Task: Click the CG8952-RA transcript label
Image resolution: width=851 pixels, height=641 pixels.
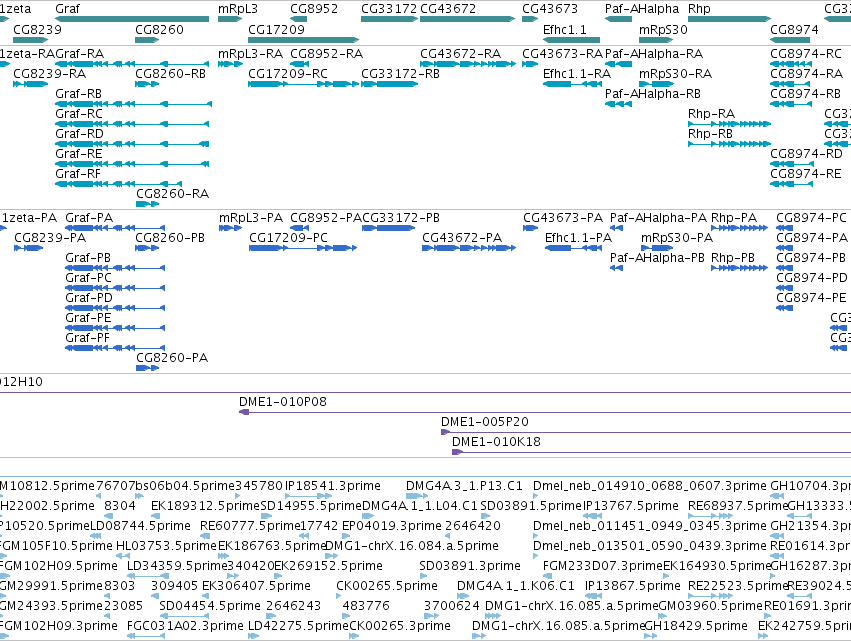Action: coord(327,54)
